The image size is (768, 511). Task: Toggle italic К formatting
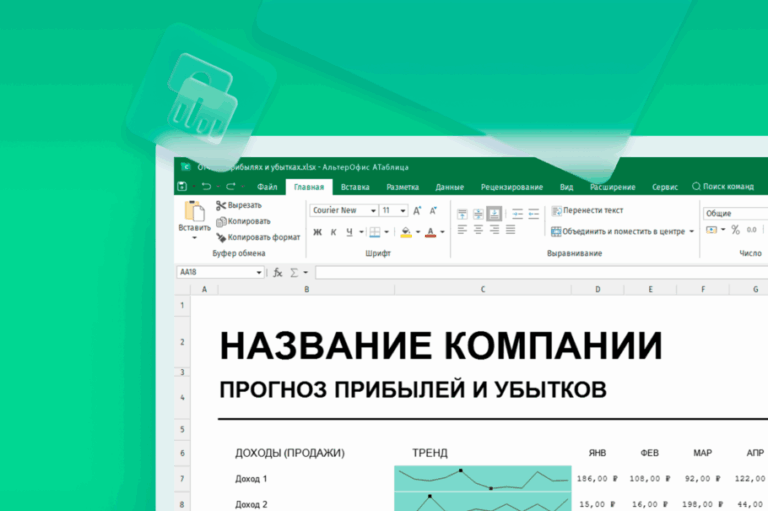click(x=333, y=232)
